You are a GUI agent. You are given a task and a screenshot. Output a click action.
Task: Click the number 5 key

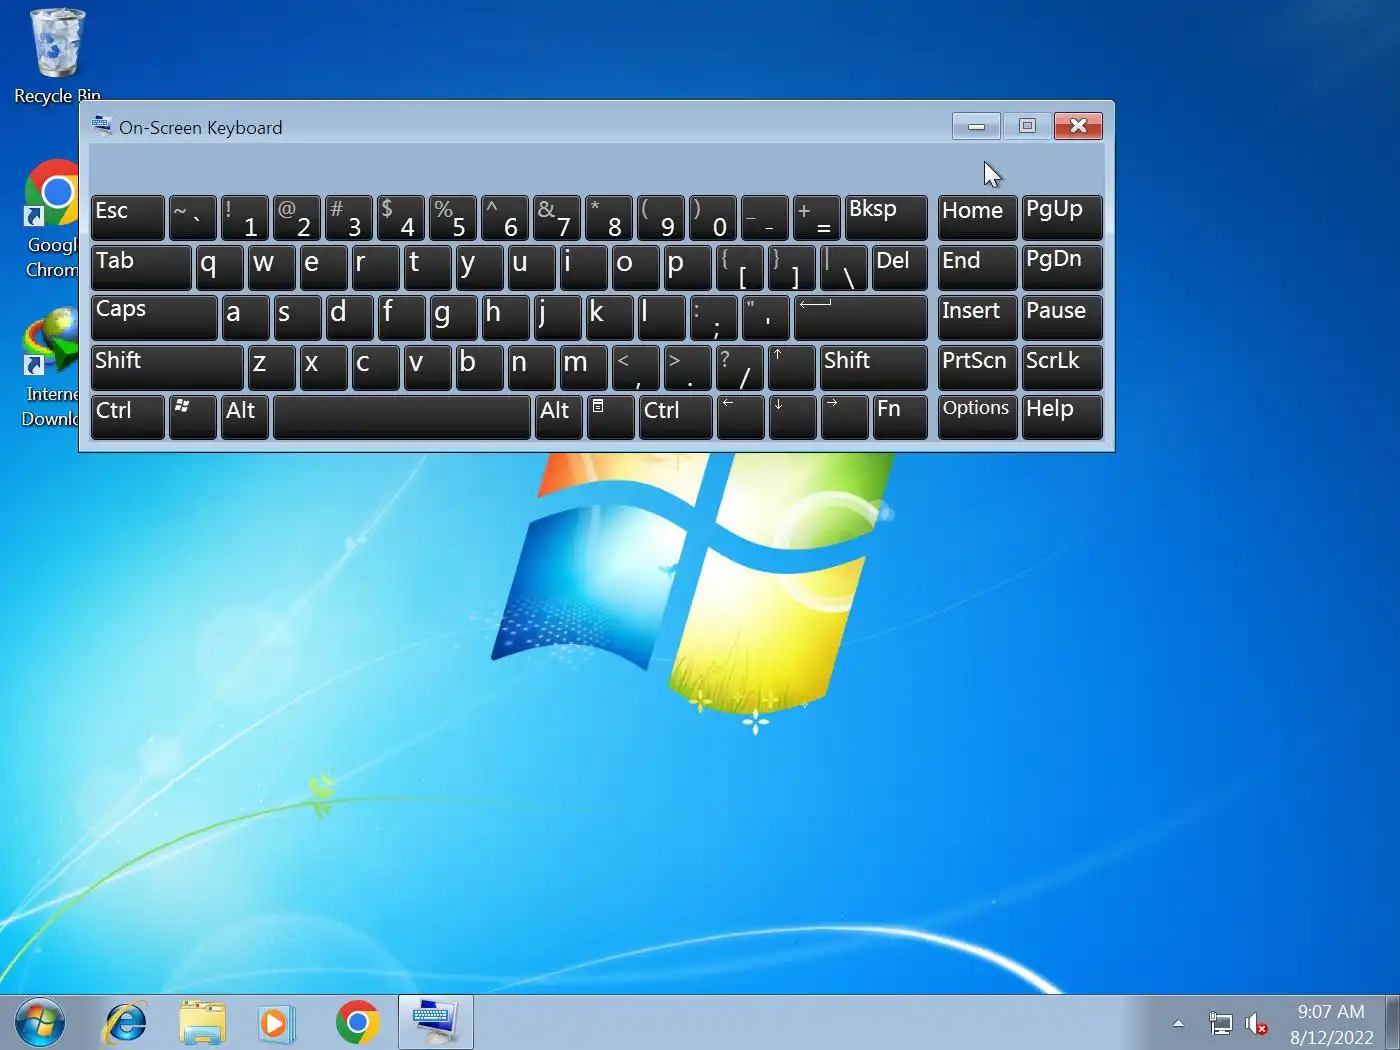tap(452, 217)
